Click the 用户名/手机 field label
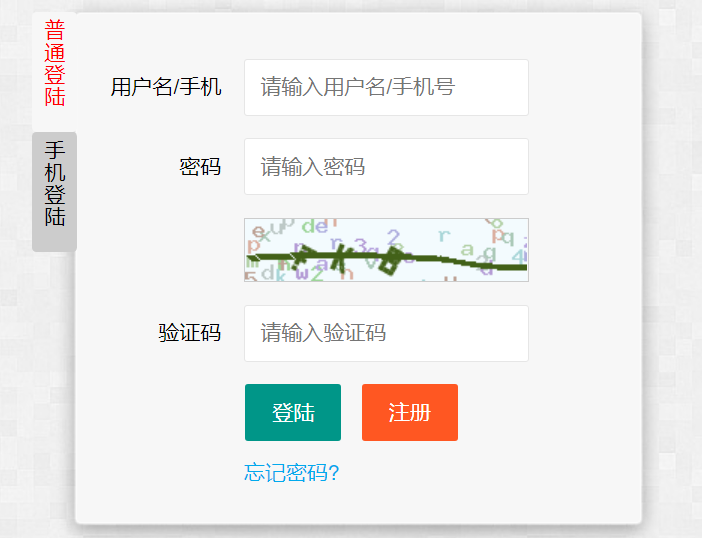Image resolution: width=702 pixels, height=538 pixels. coord(166,87)
